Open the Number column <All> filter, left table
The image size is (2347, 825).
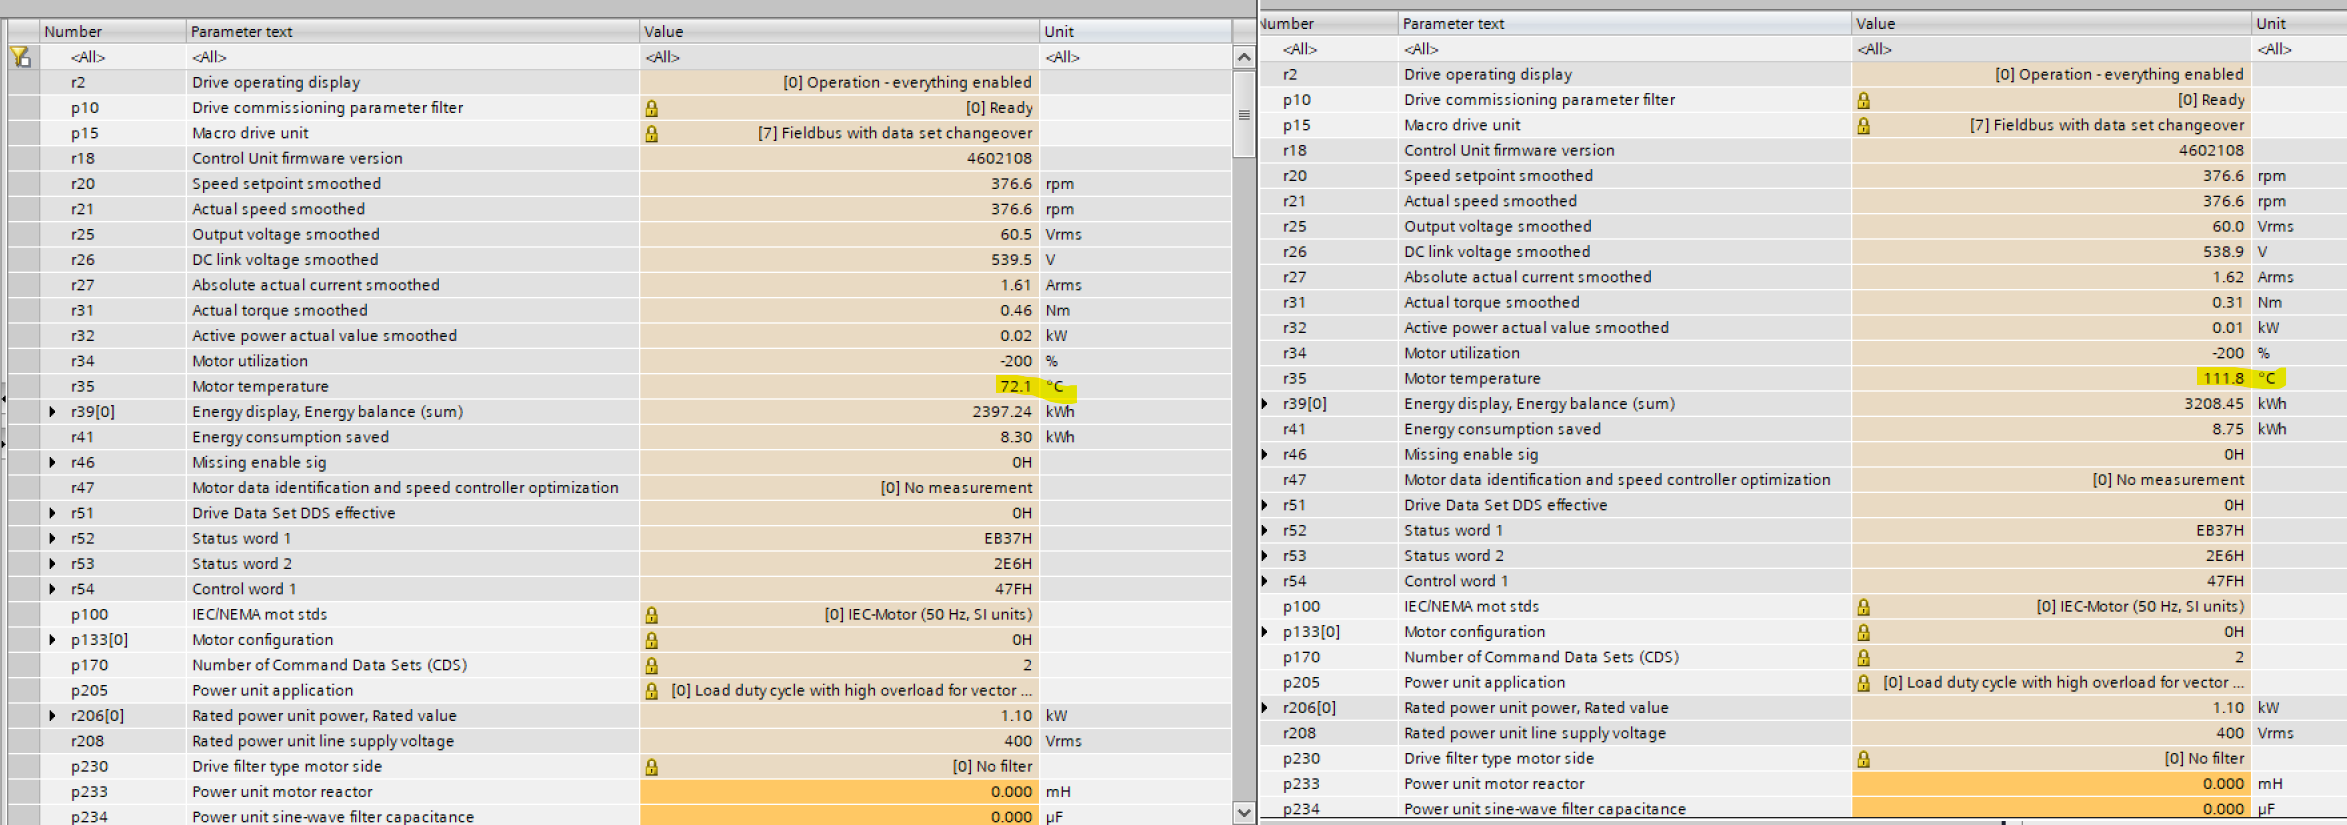pos(88,57)
